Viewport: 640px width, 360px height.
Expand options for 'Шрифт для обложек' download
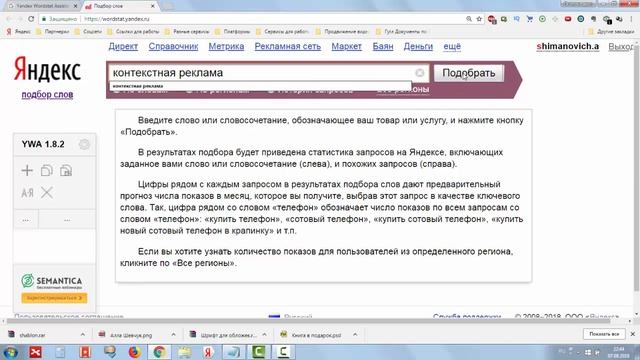click(264, 335)
